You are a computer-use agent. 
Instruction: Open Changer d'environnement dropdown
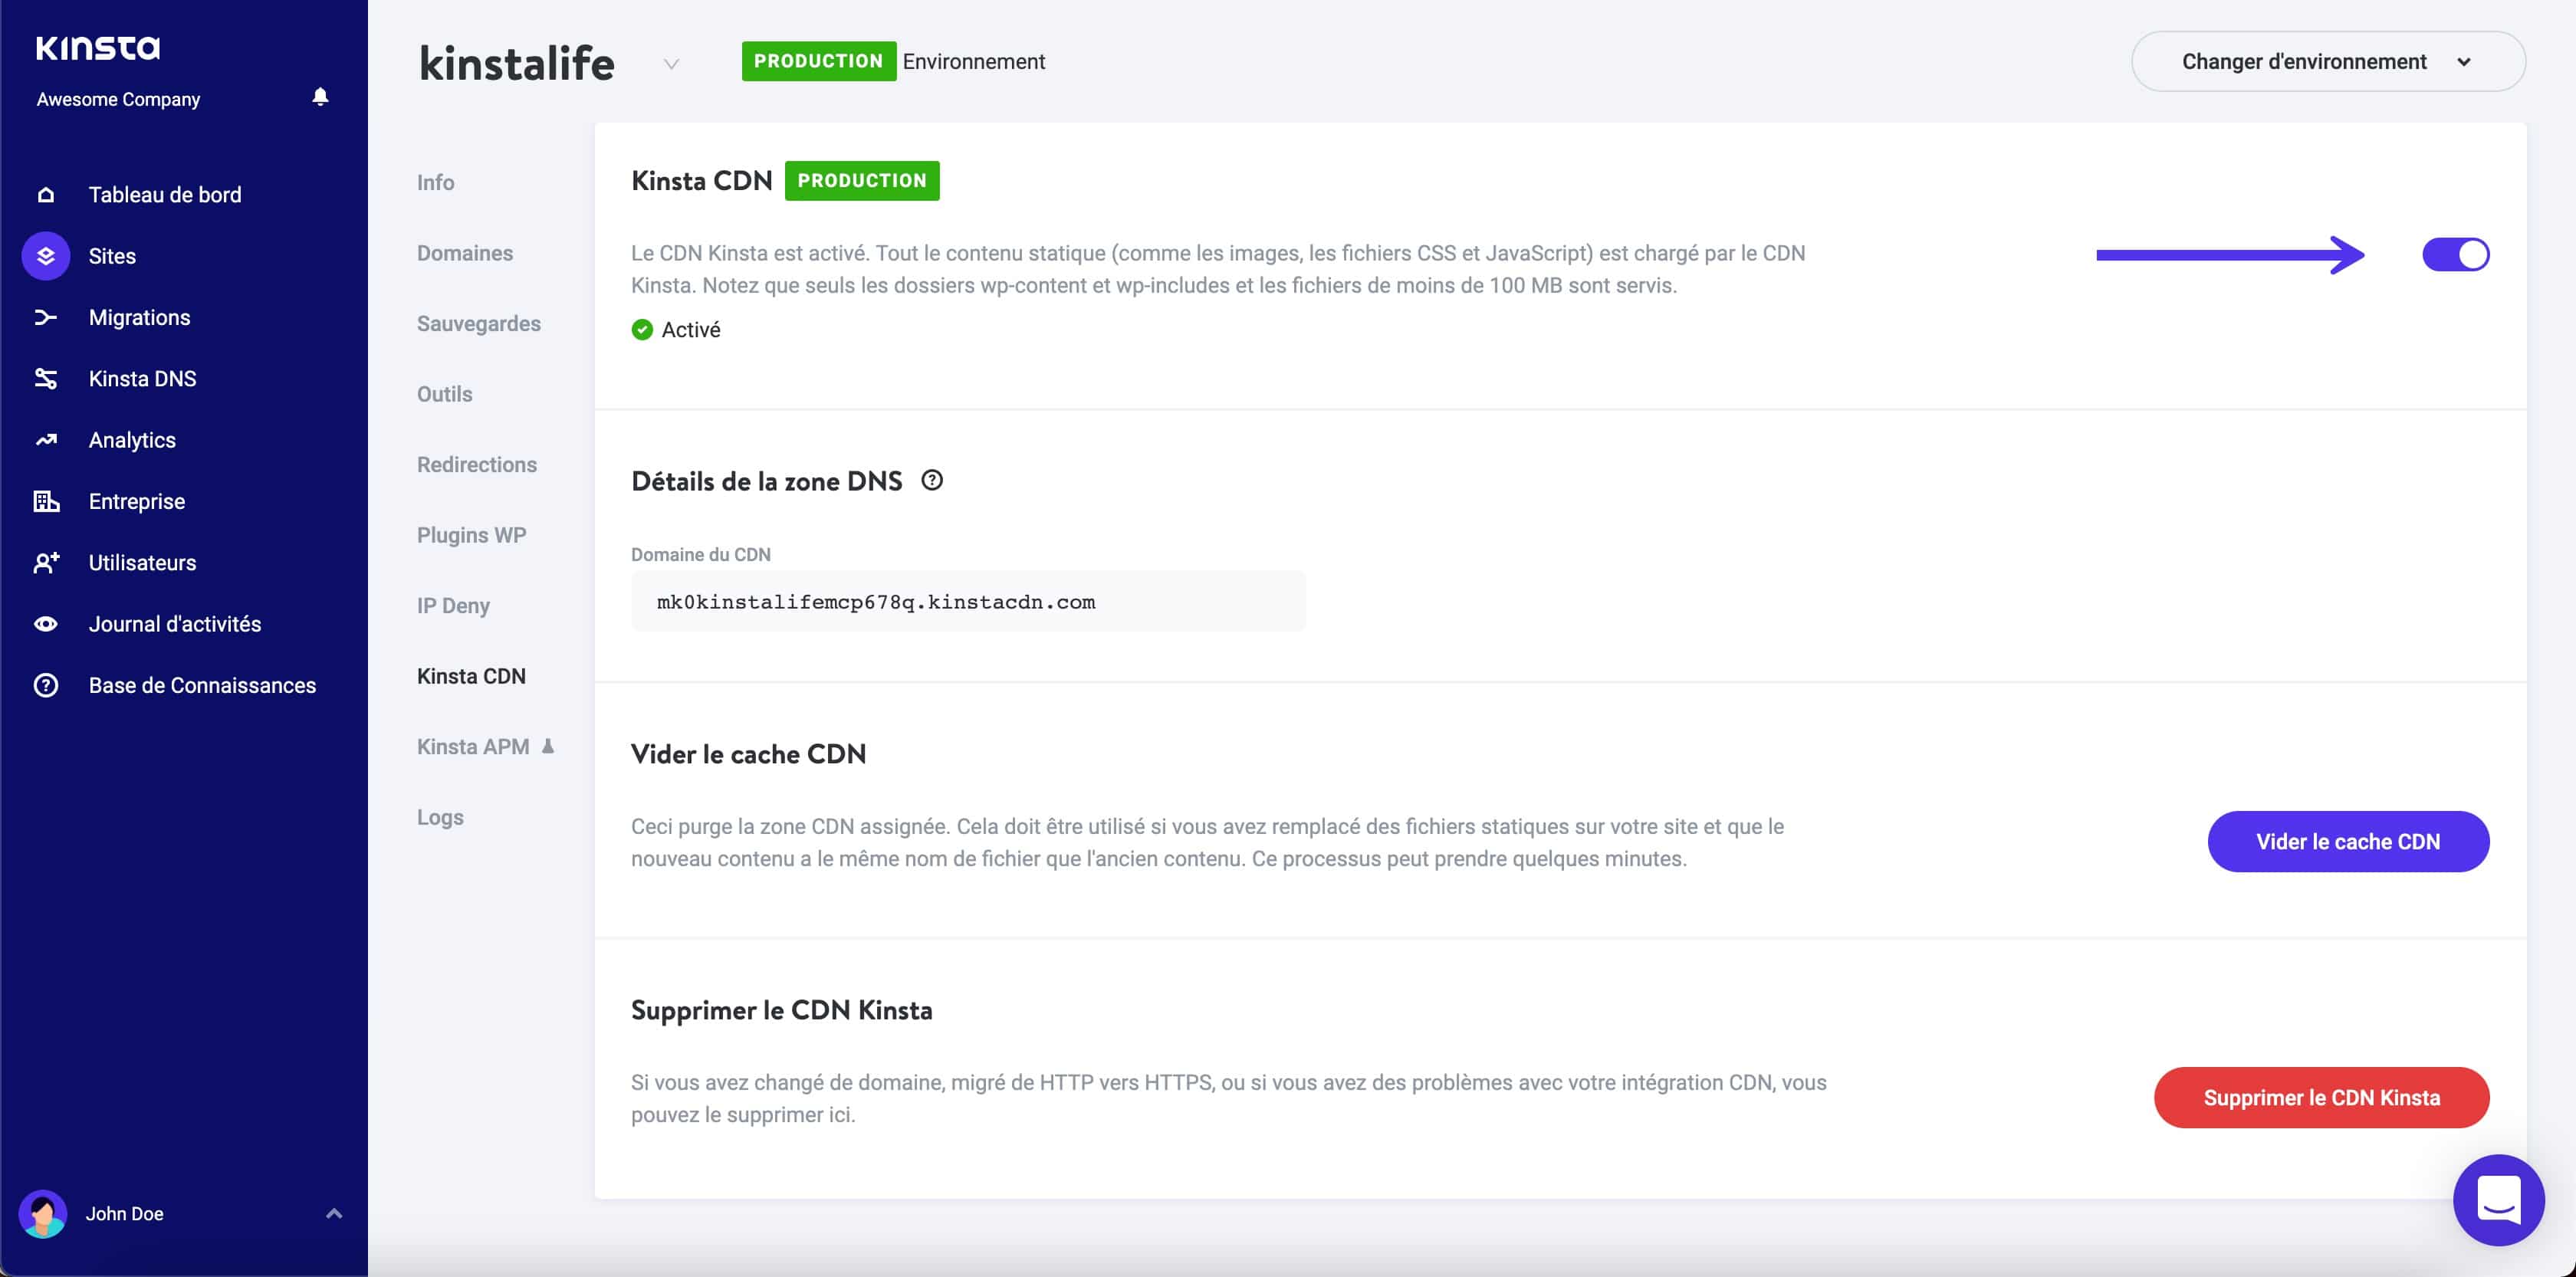(2328, 62)
